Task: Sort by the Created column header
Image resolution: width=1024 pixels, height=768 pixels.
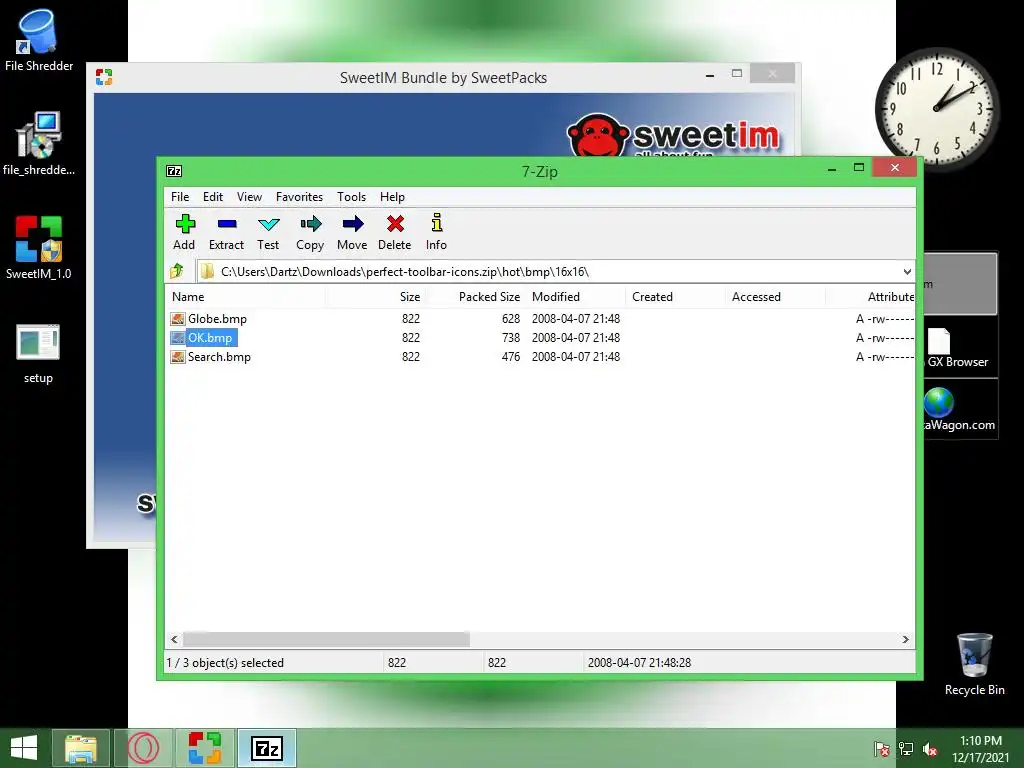Action: (676, 296)
